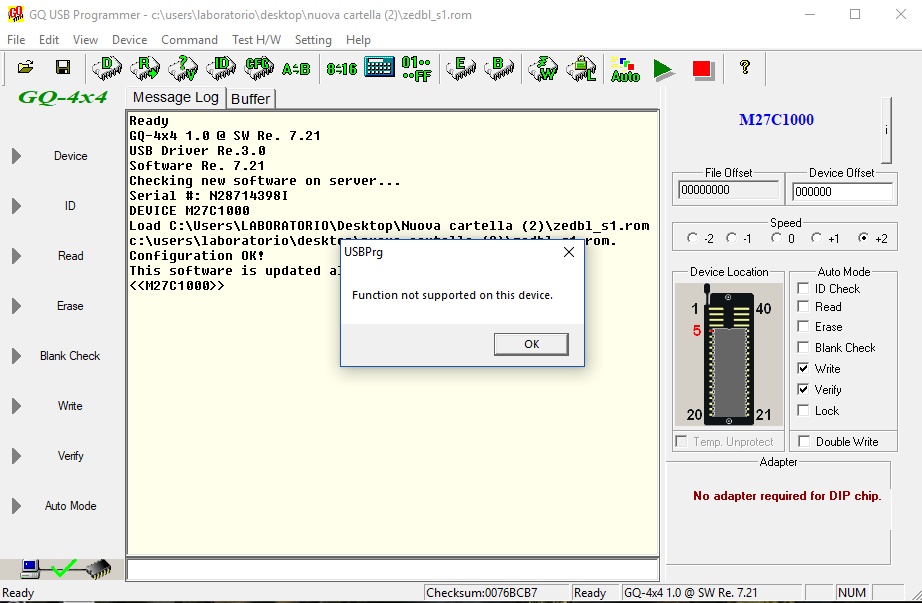The height and width of the screenshot is (603, 922).
Task: Open help with the question mark icon
Action: pos(744,68)
